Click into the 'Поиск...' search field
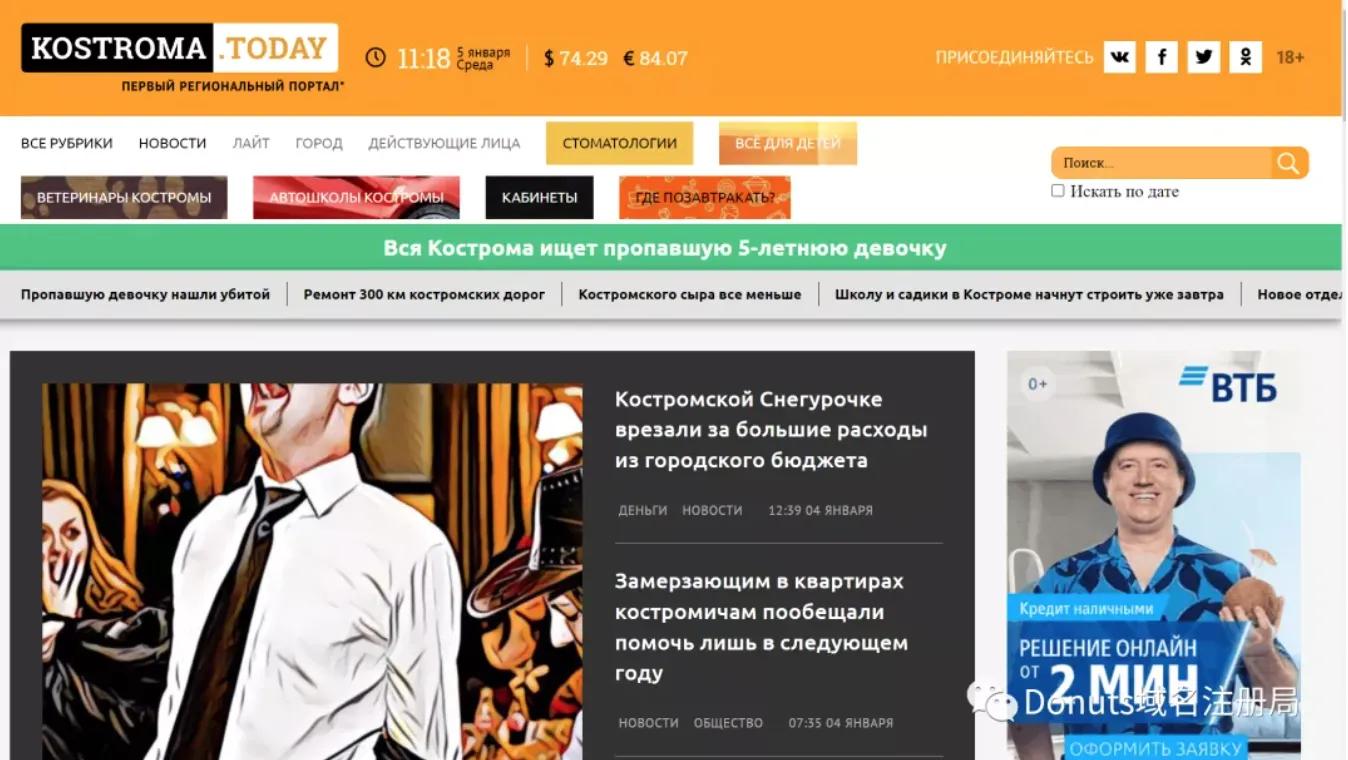Image resolution: width=1348 pixels, height=760 pixels. pos(1162,163)
